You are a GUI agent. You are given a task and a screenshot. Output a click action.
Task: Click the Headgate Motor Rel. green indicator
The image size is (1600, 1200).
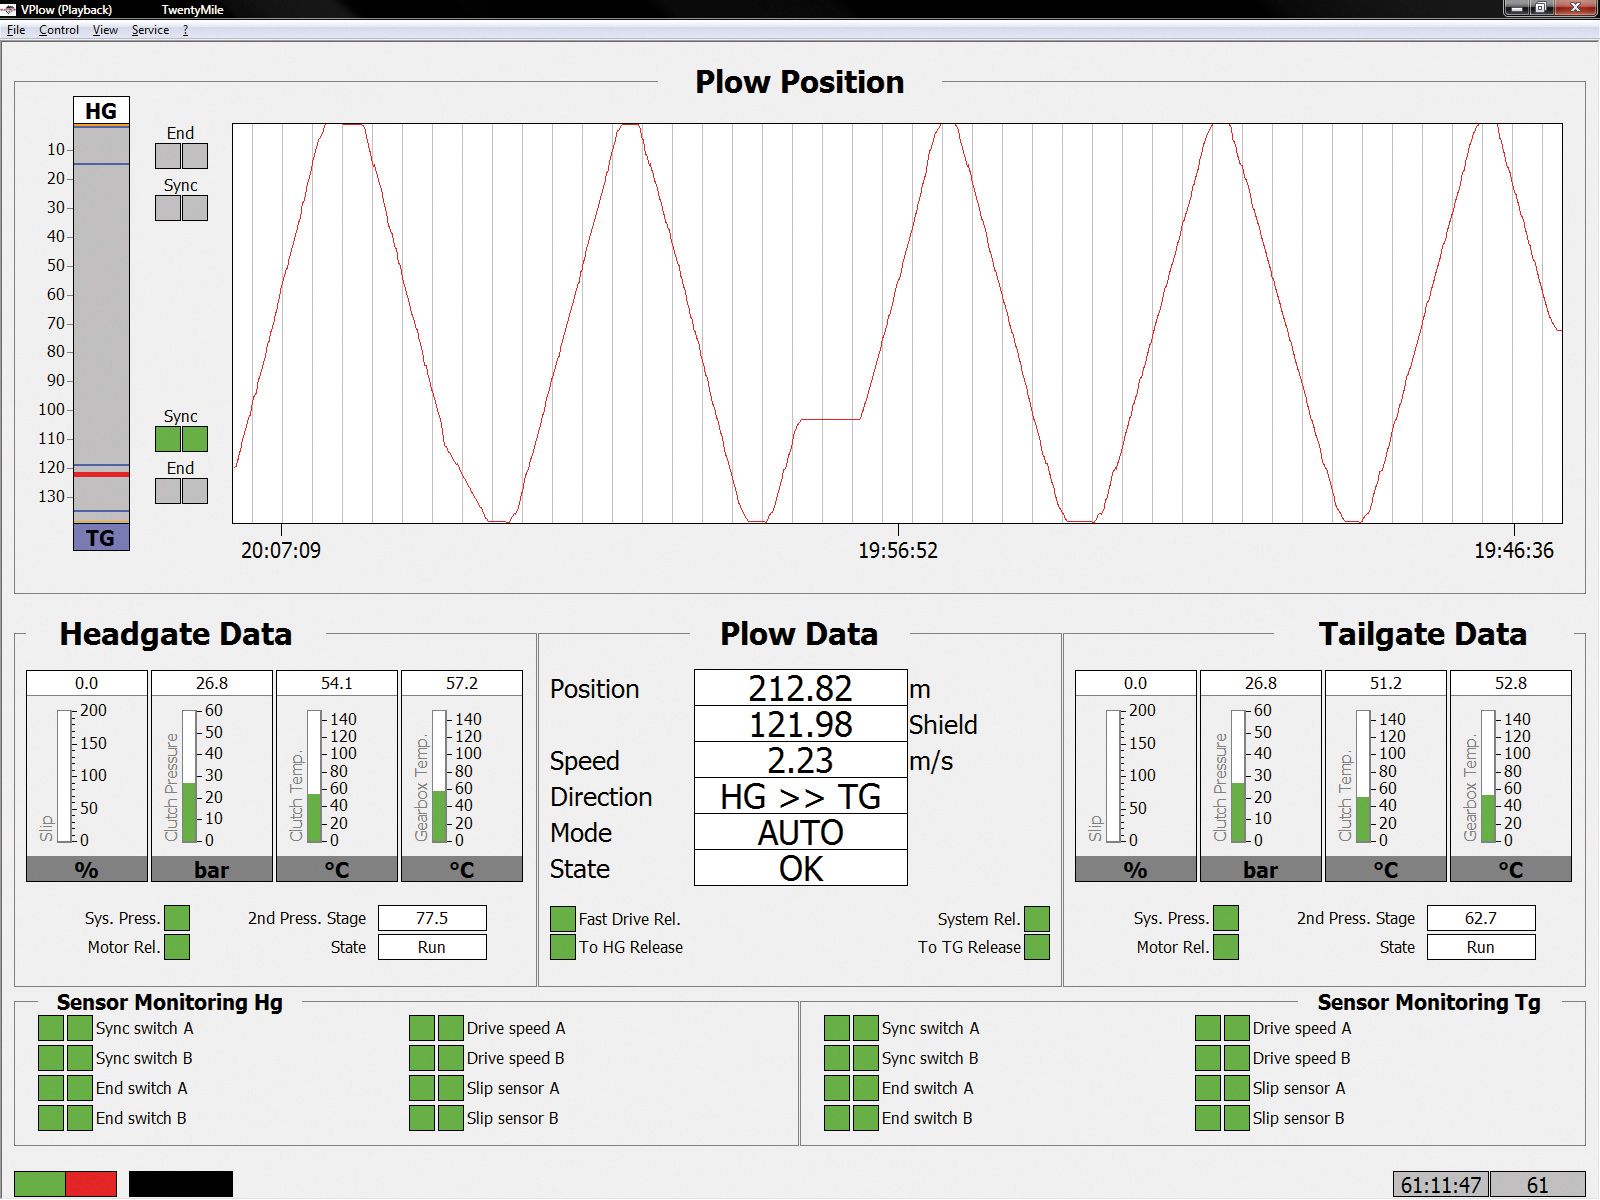pos(177,947)
